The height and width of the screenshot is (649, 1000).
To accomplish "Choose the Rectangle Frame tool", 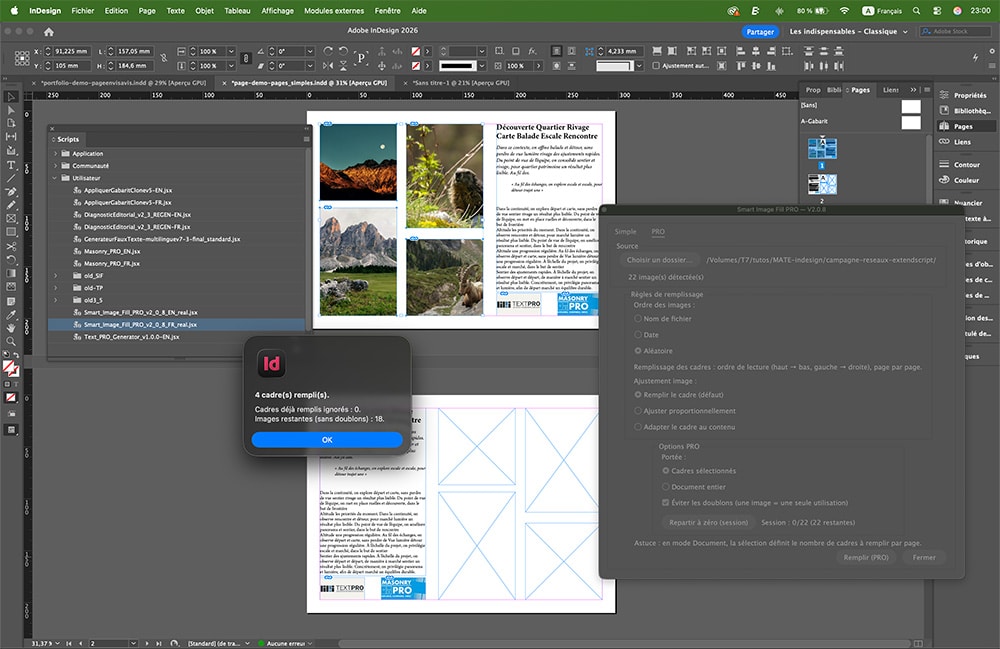I will (11, 218).
